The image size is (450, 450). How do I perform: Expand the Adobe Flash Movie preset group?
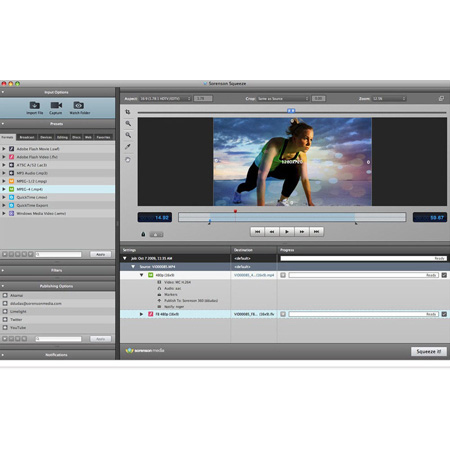4,149
